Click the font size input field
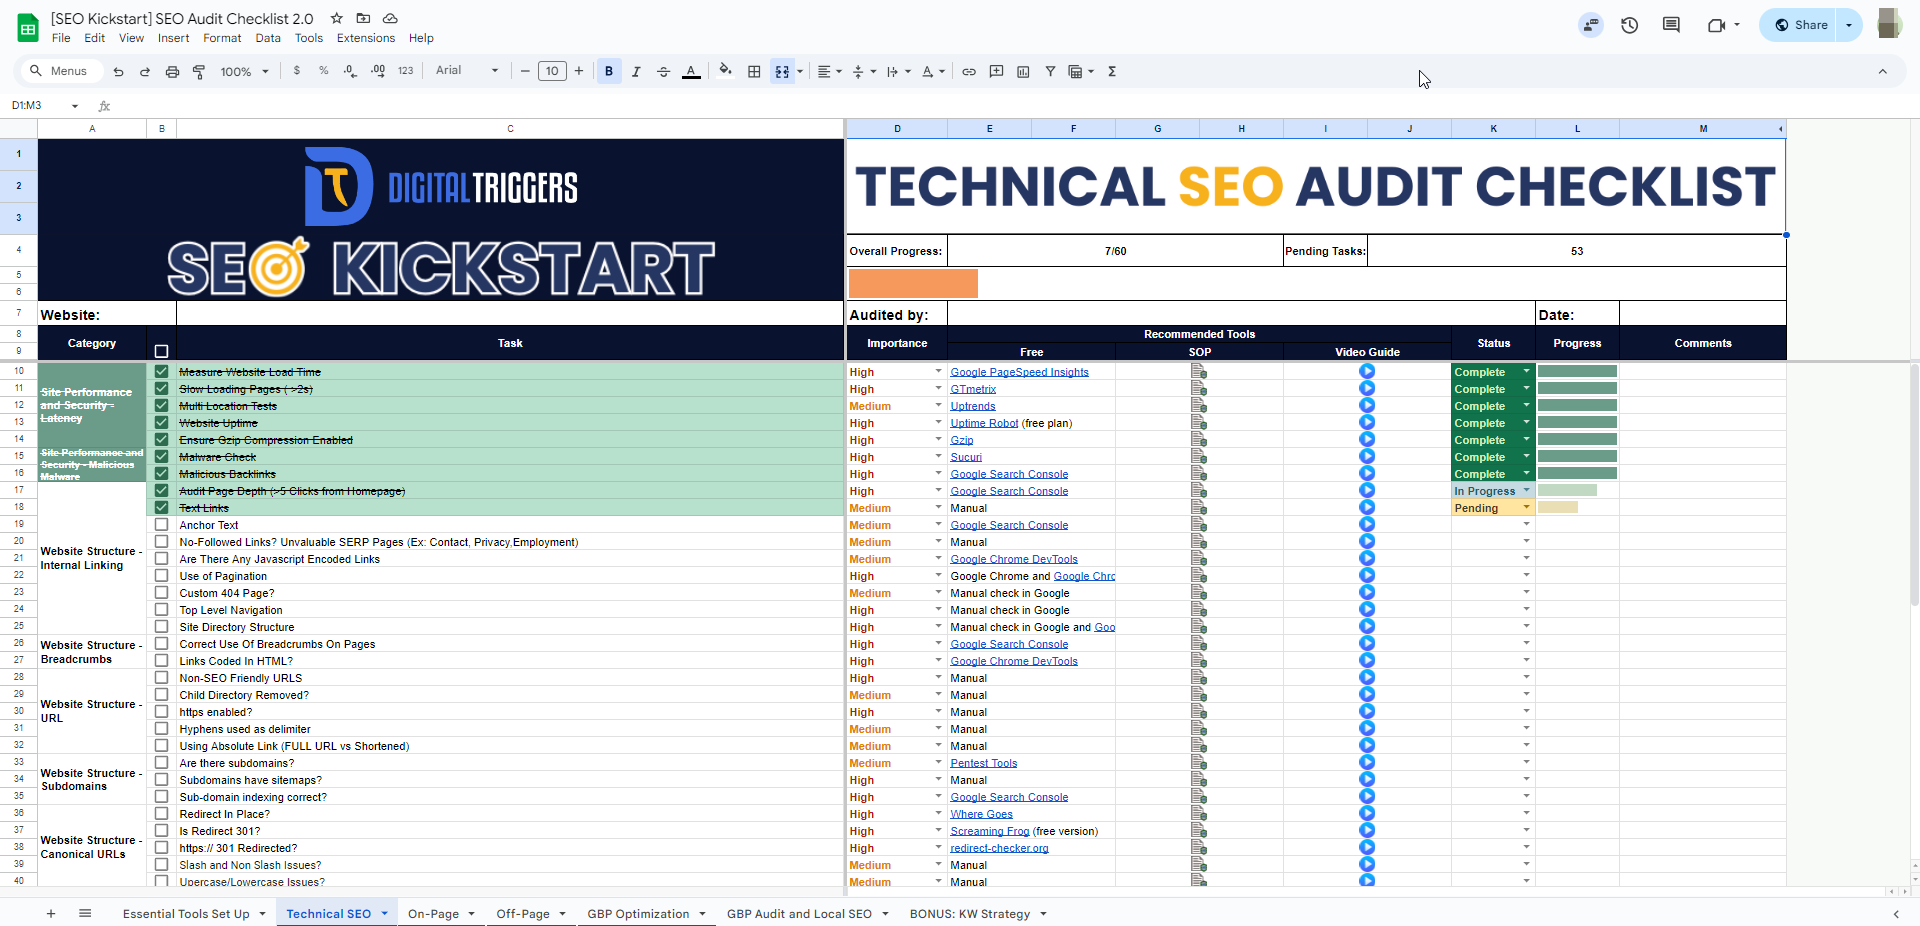This screenshot has width=1920, height=926. pyautogui.click(x=552, y=71)
